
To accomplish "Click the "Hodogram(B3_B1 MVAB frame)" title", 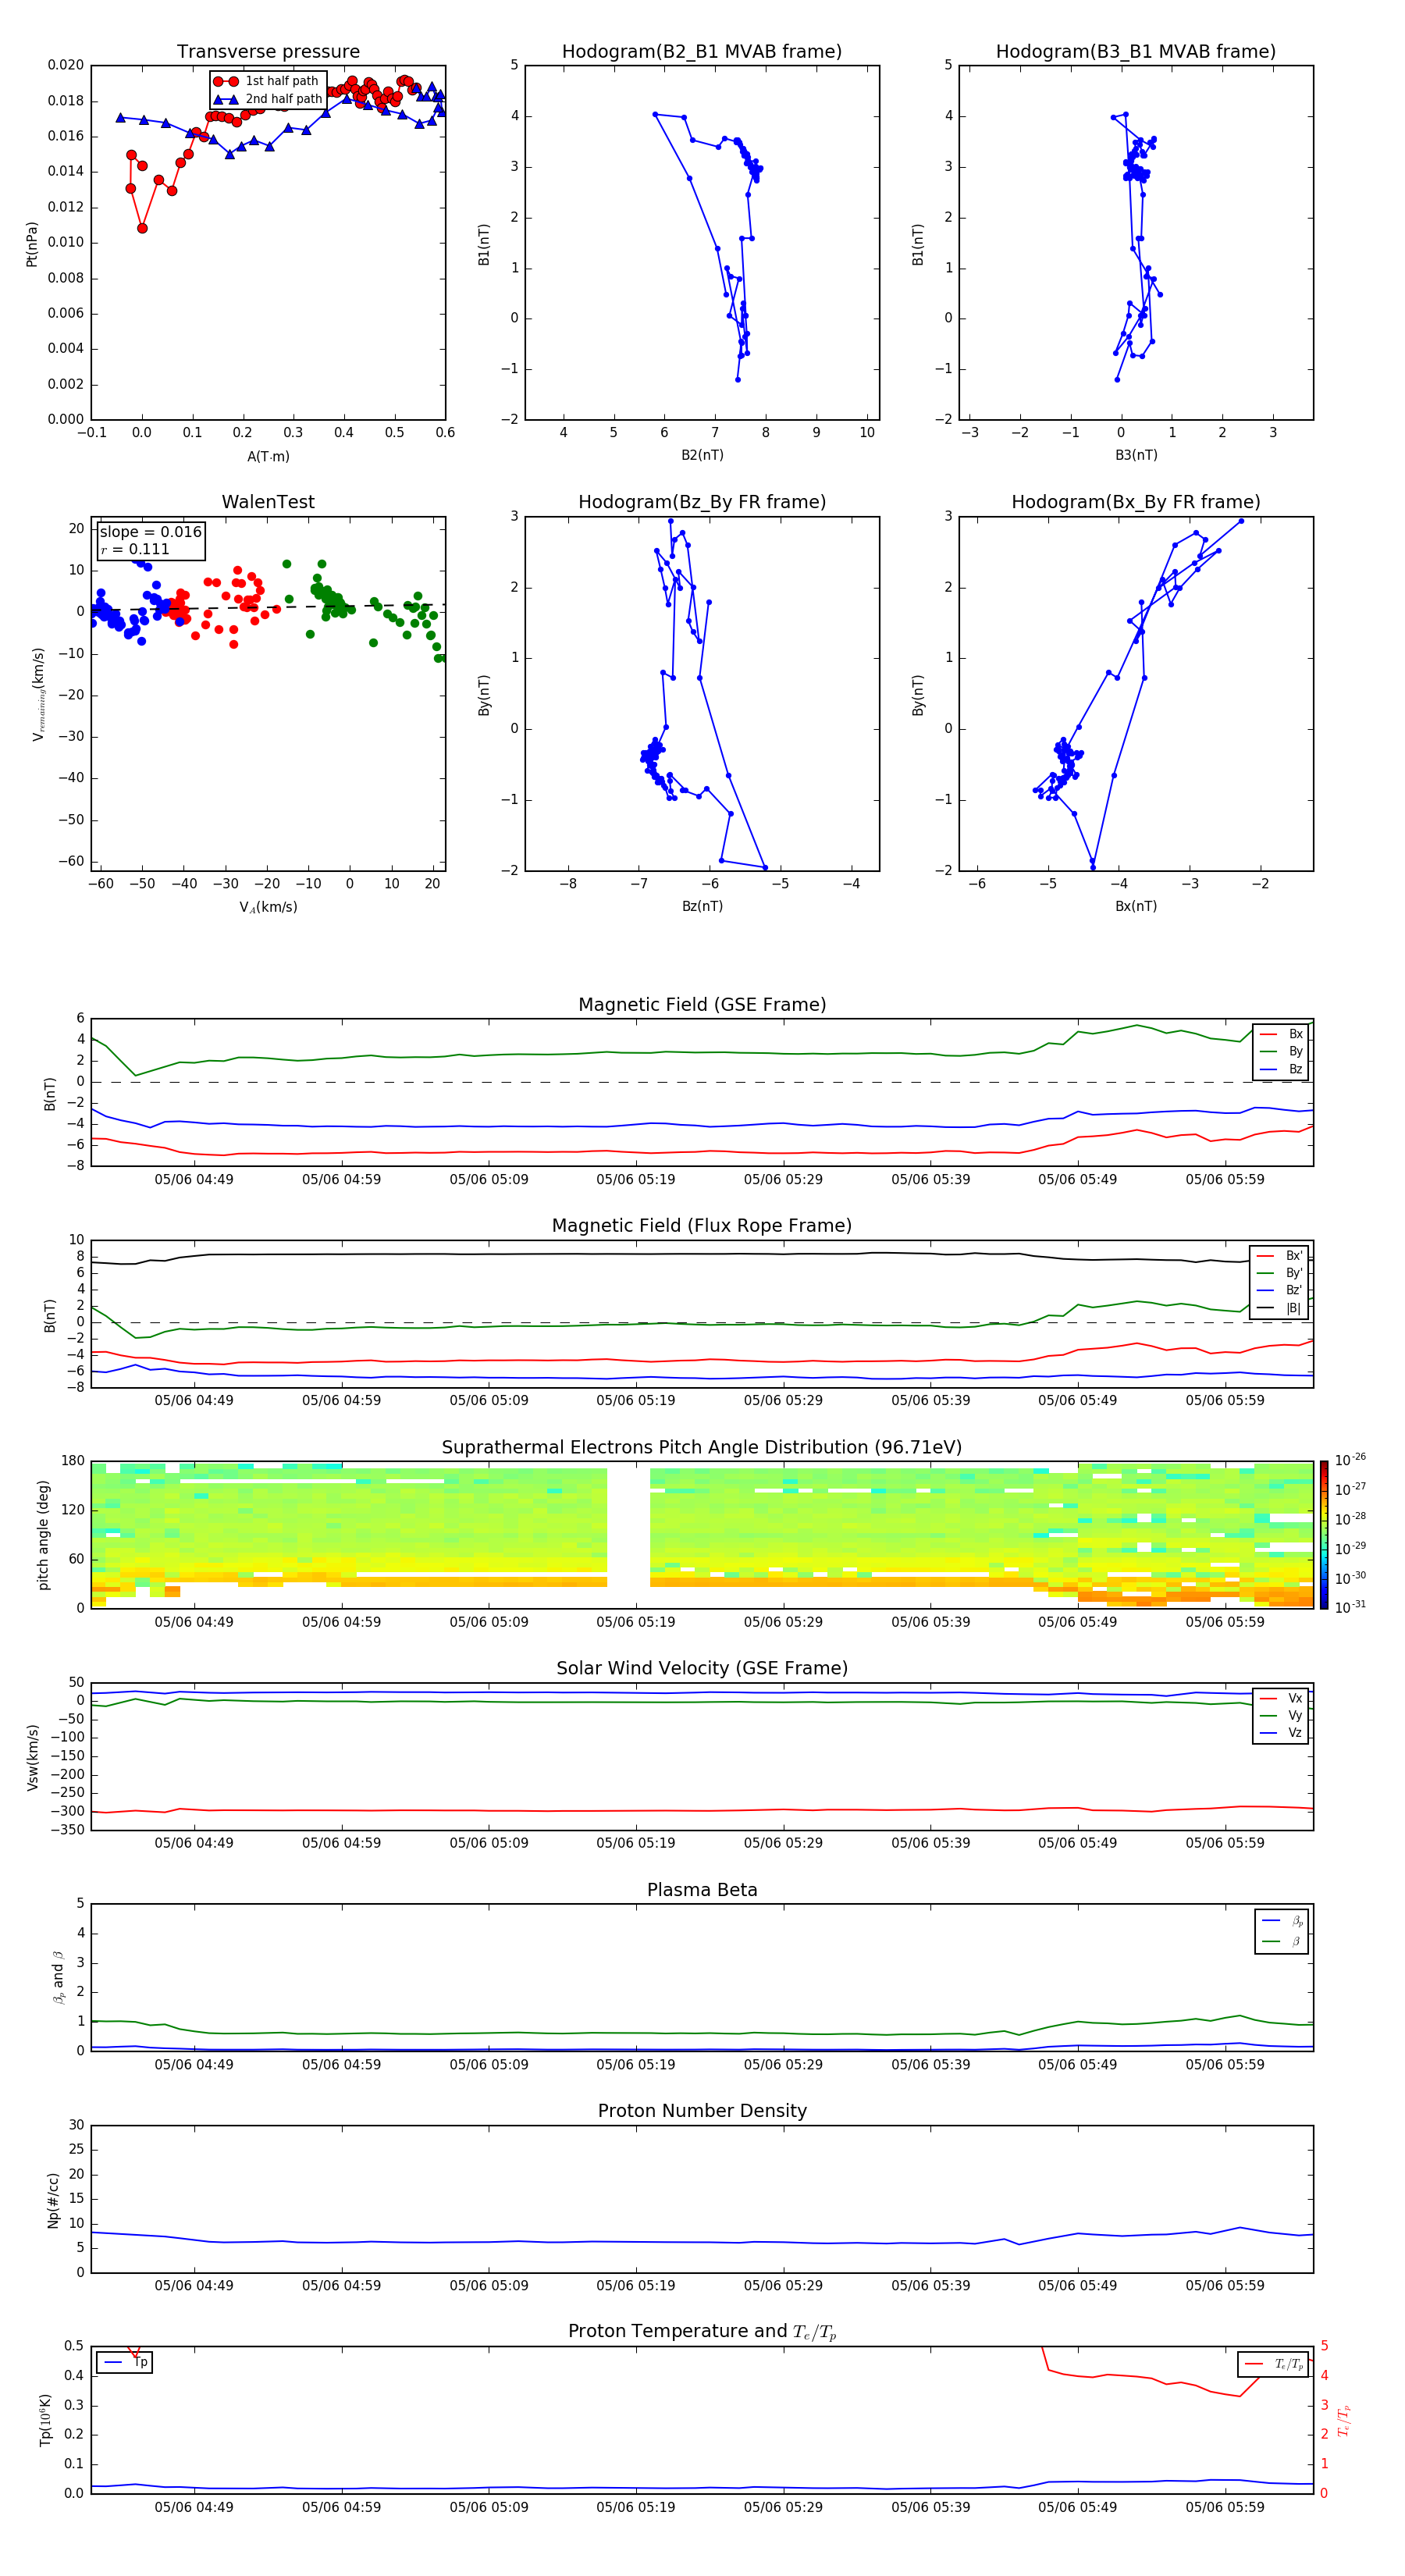I will click(x=1136, y=51).
